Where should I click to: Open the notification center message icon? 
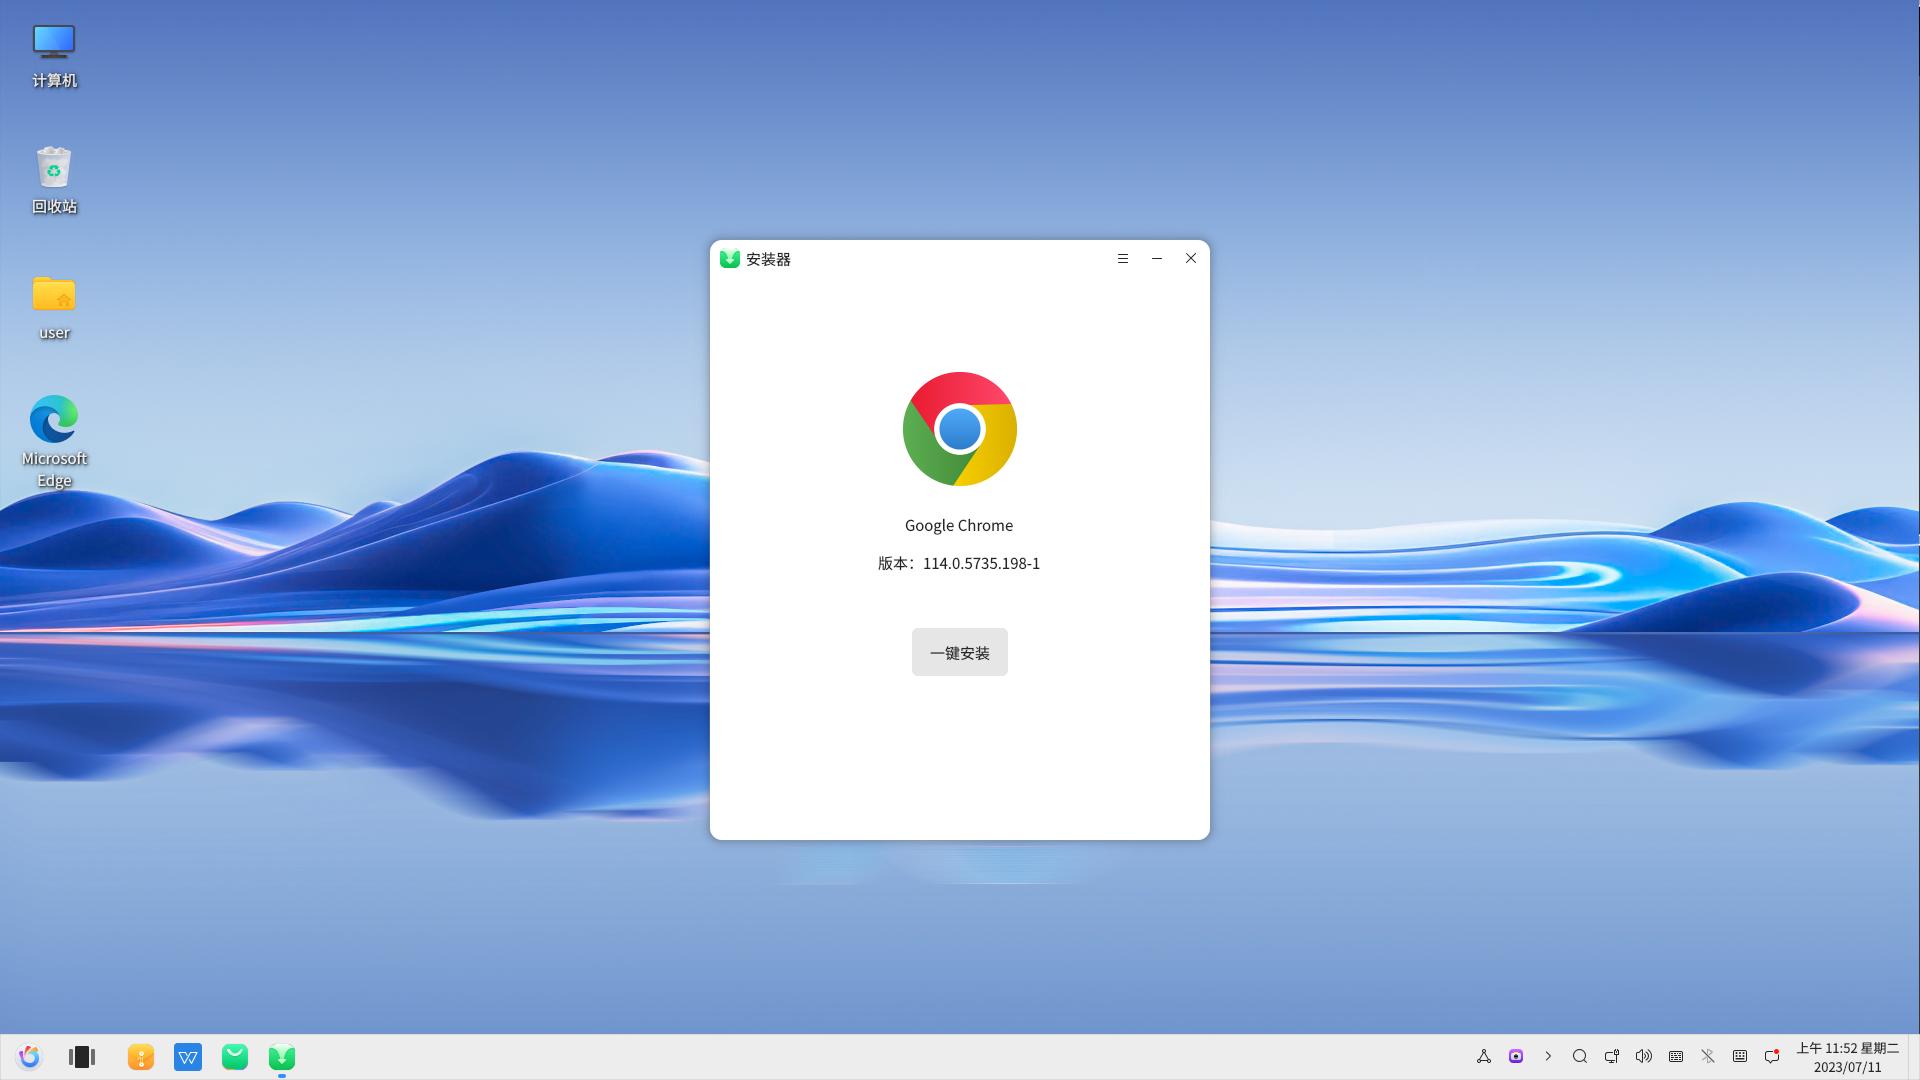pyautogui.click(x=1772, y=1056)
